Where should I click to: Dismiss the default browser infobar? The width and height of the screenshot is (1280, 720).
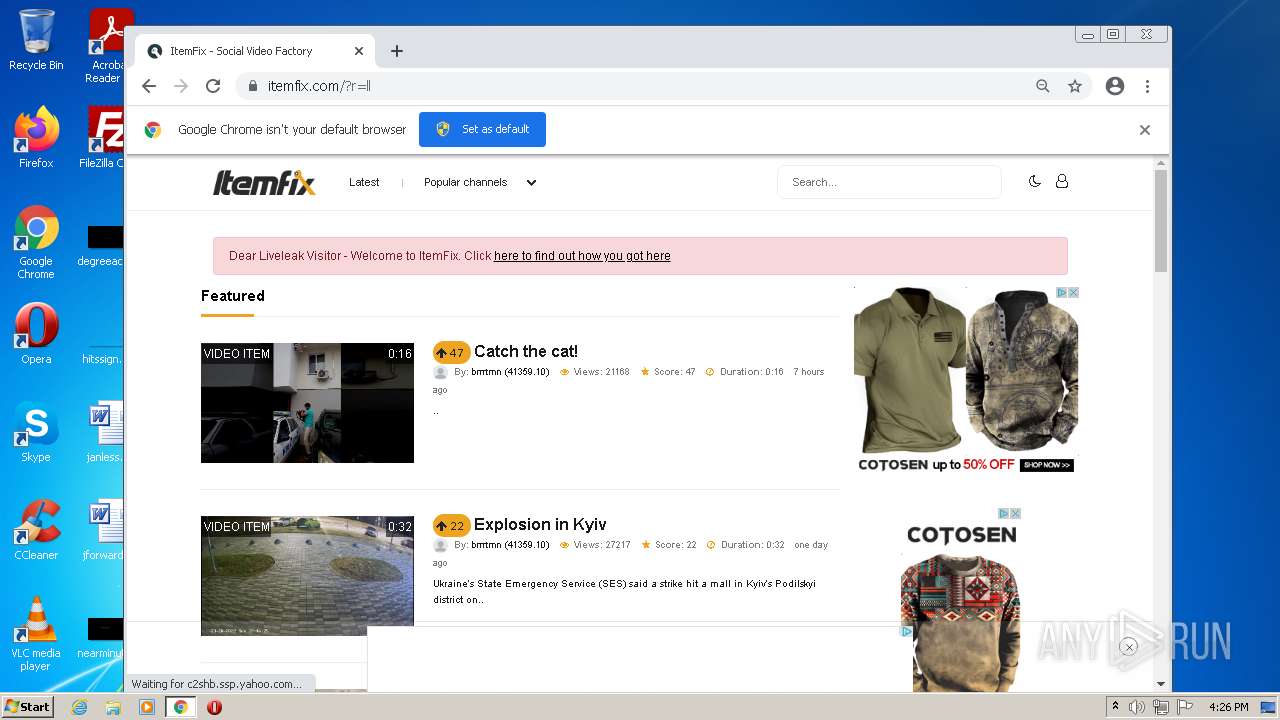point(1145,130)
